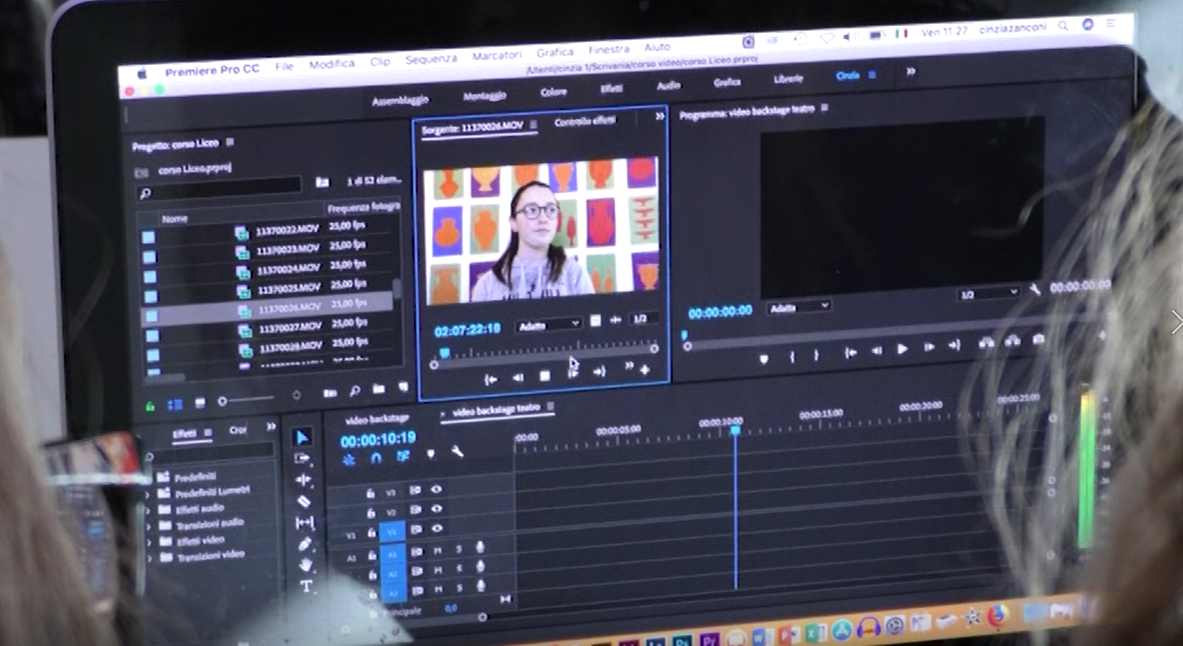Toggle linked selection in timeline

403,456
